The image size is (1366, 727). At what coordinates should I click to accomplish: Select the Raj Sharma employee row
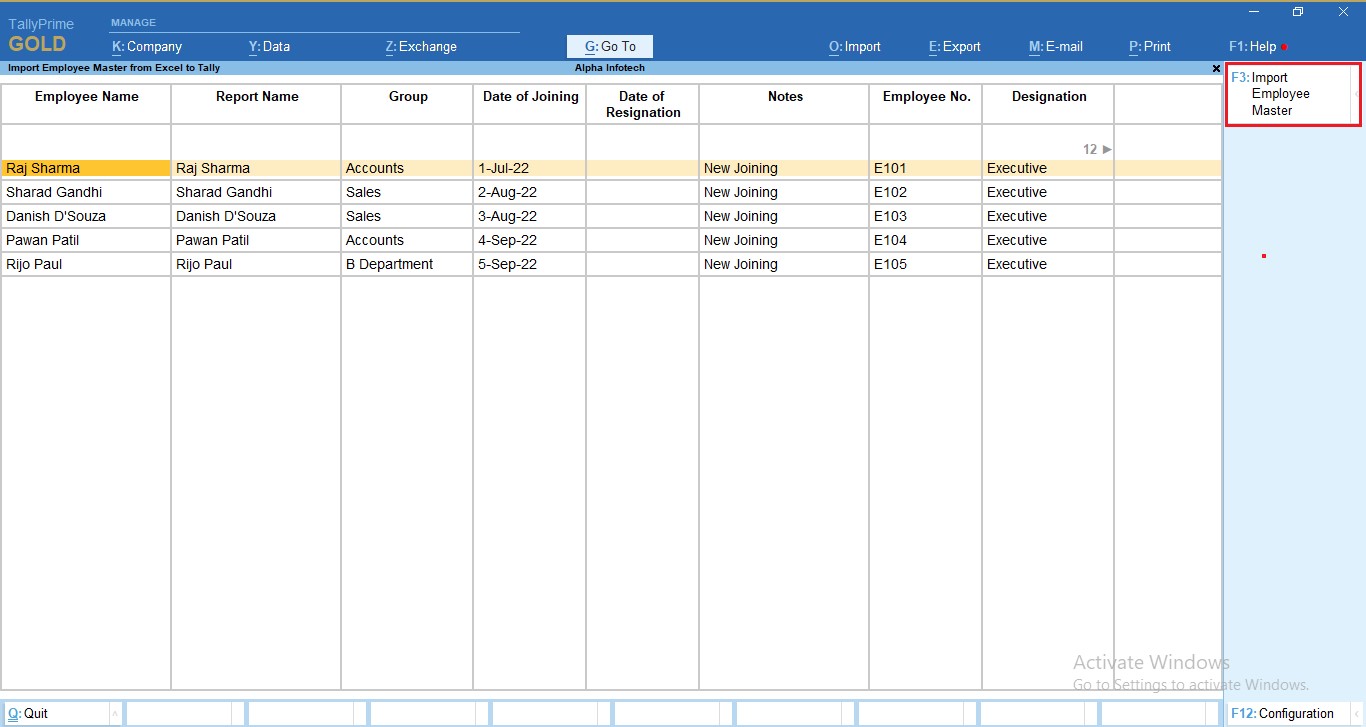pyautogui.click(x=85, y=168)
